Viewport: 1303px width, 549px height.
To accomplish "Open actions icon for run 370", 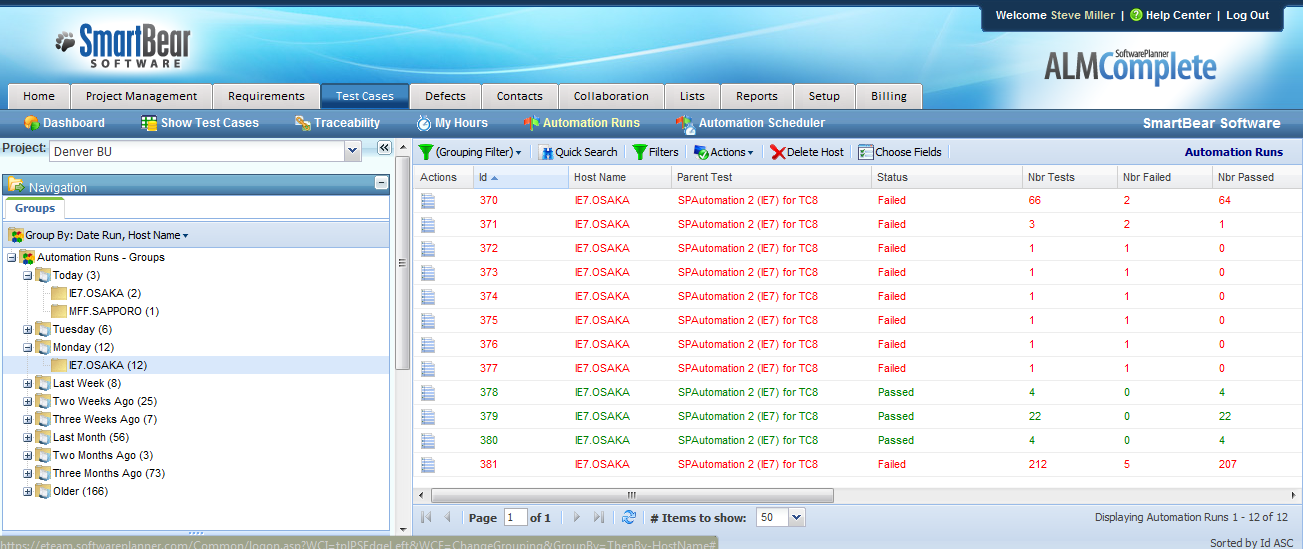I will coord(429,200).
